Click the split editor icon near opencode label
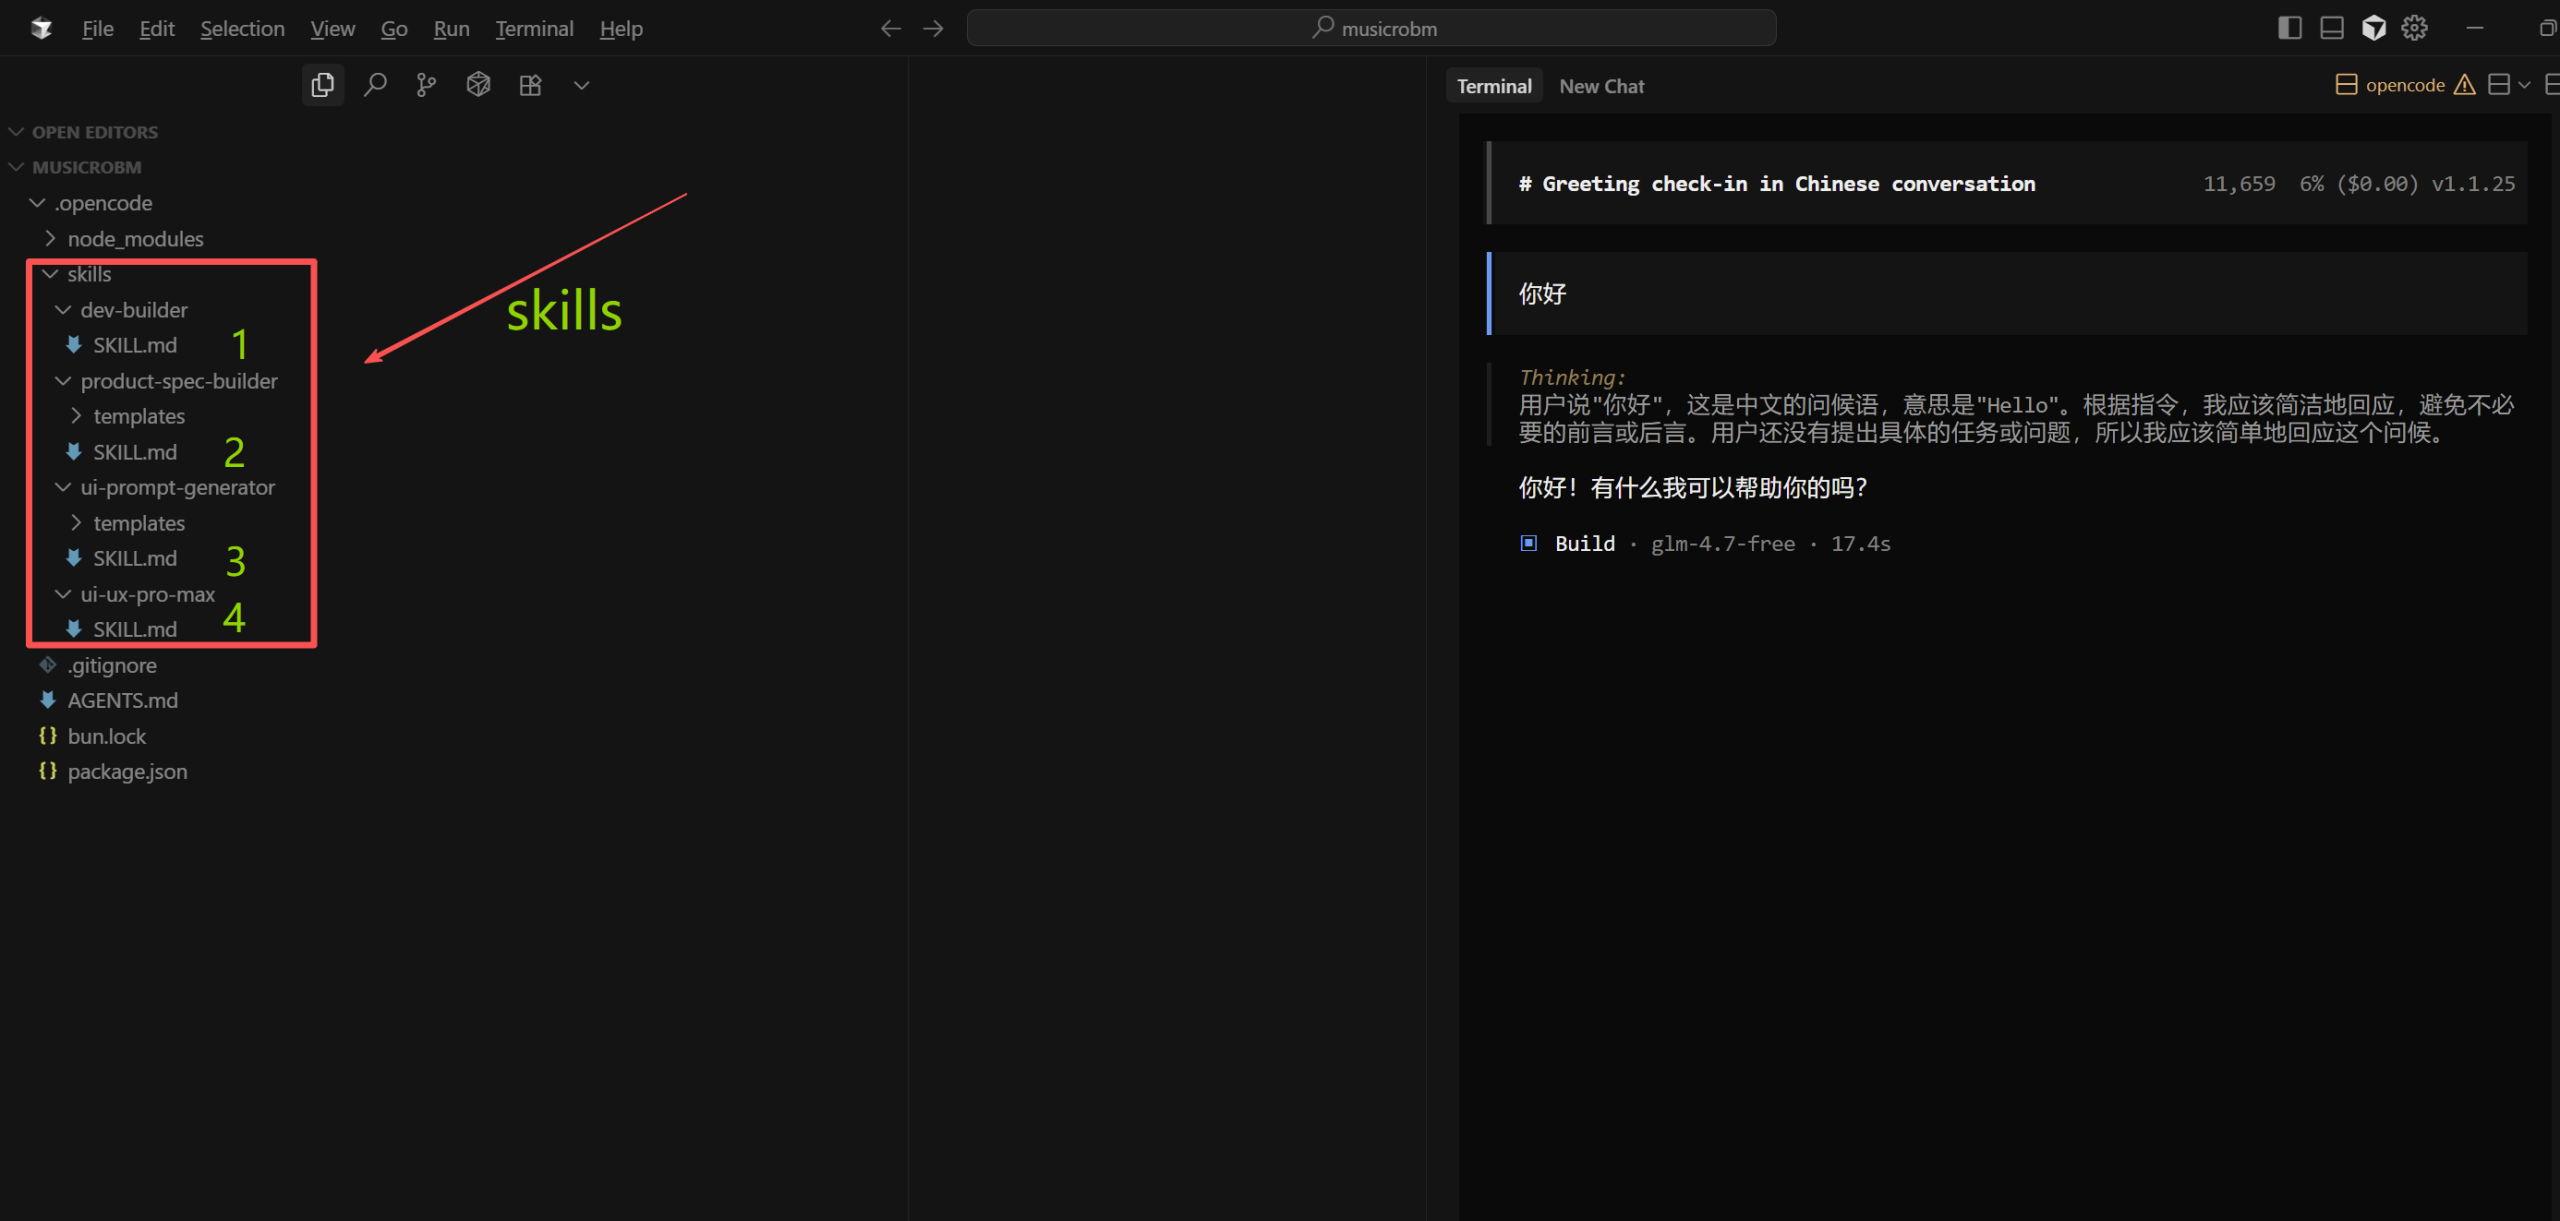2560x1221 pixels. (x=2347, y=84)
